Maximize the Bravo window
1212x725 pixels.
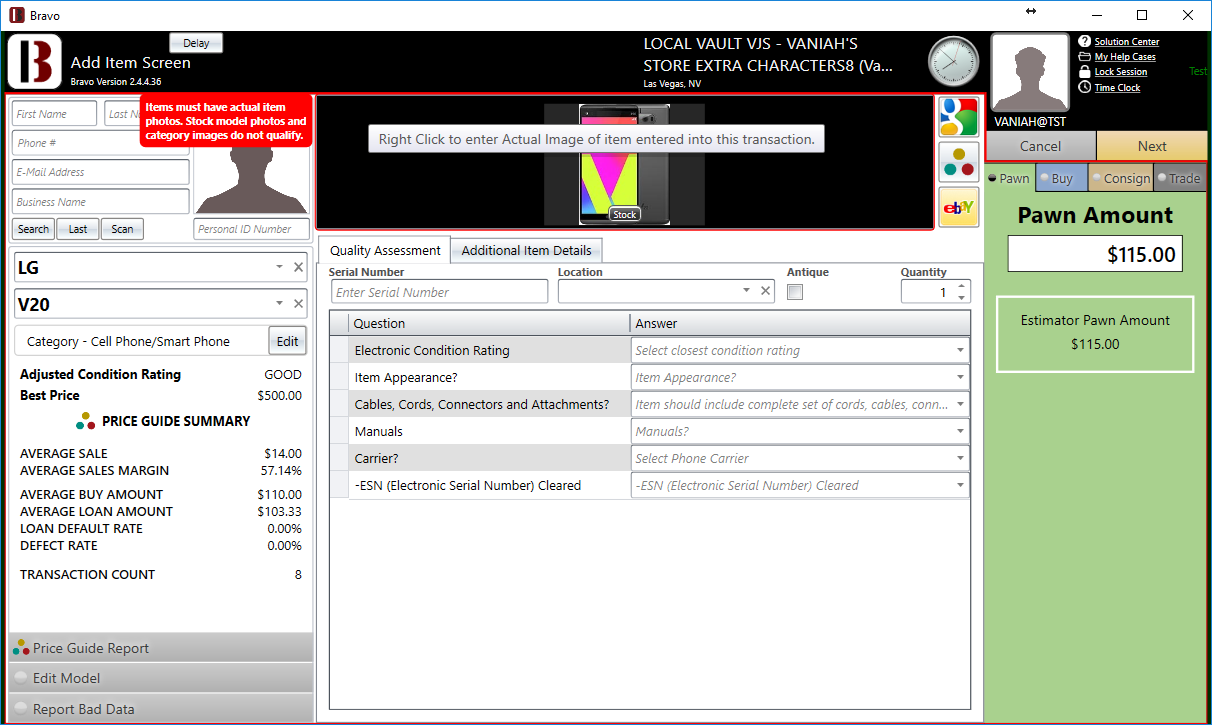pos(1142,15)
